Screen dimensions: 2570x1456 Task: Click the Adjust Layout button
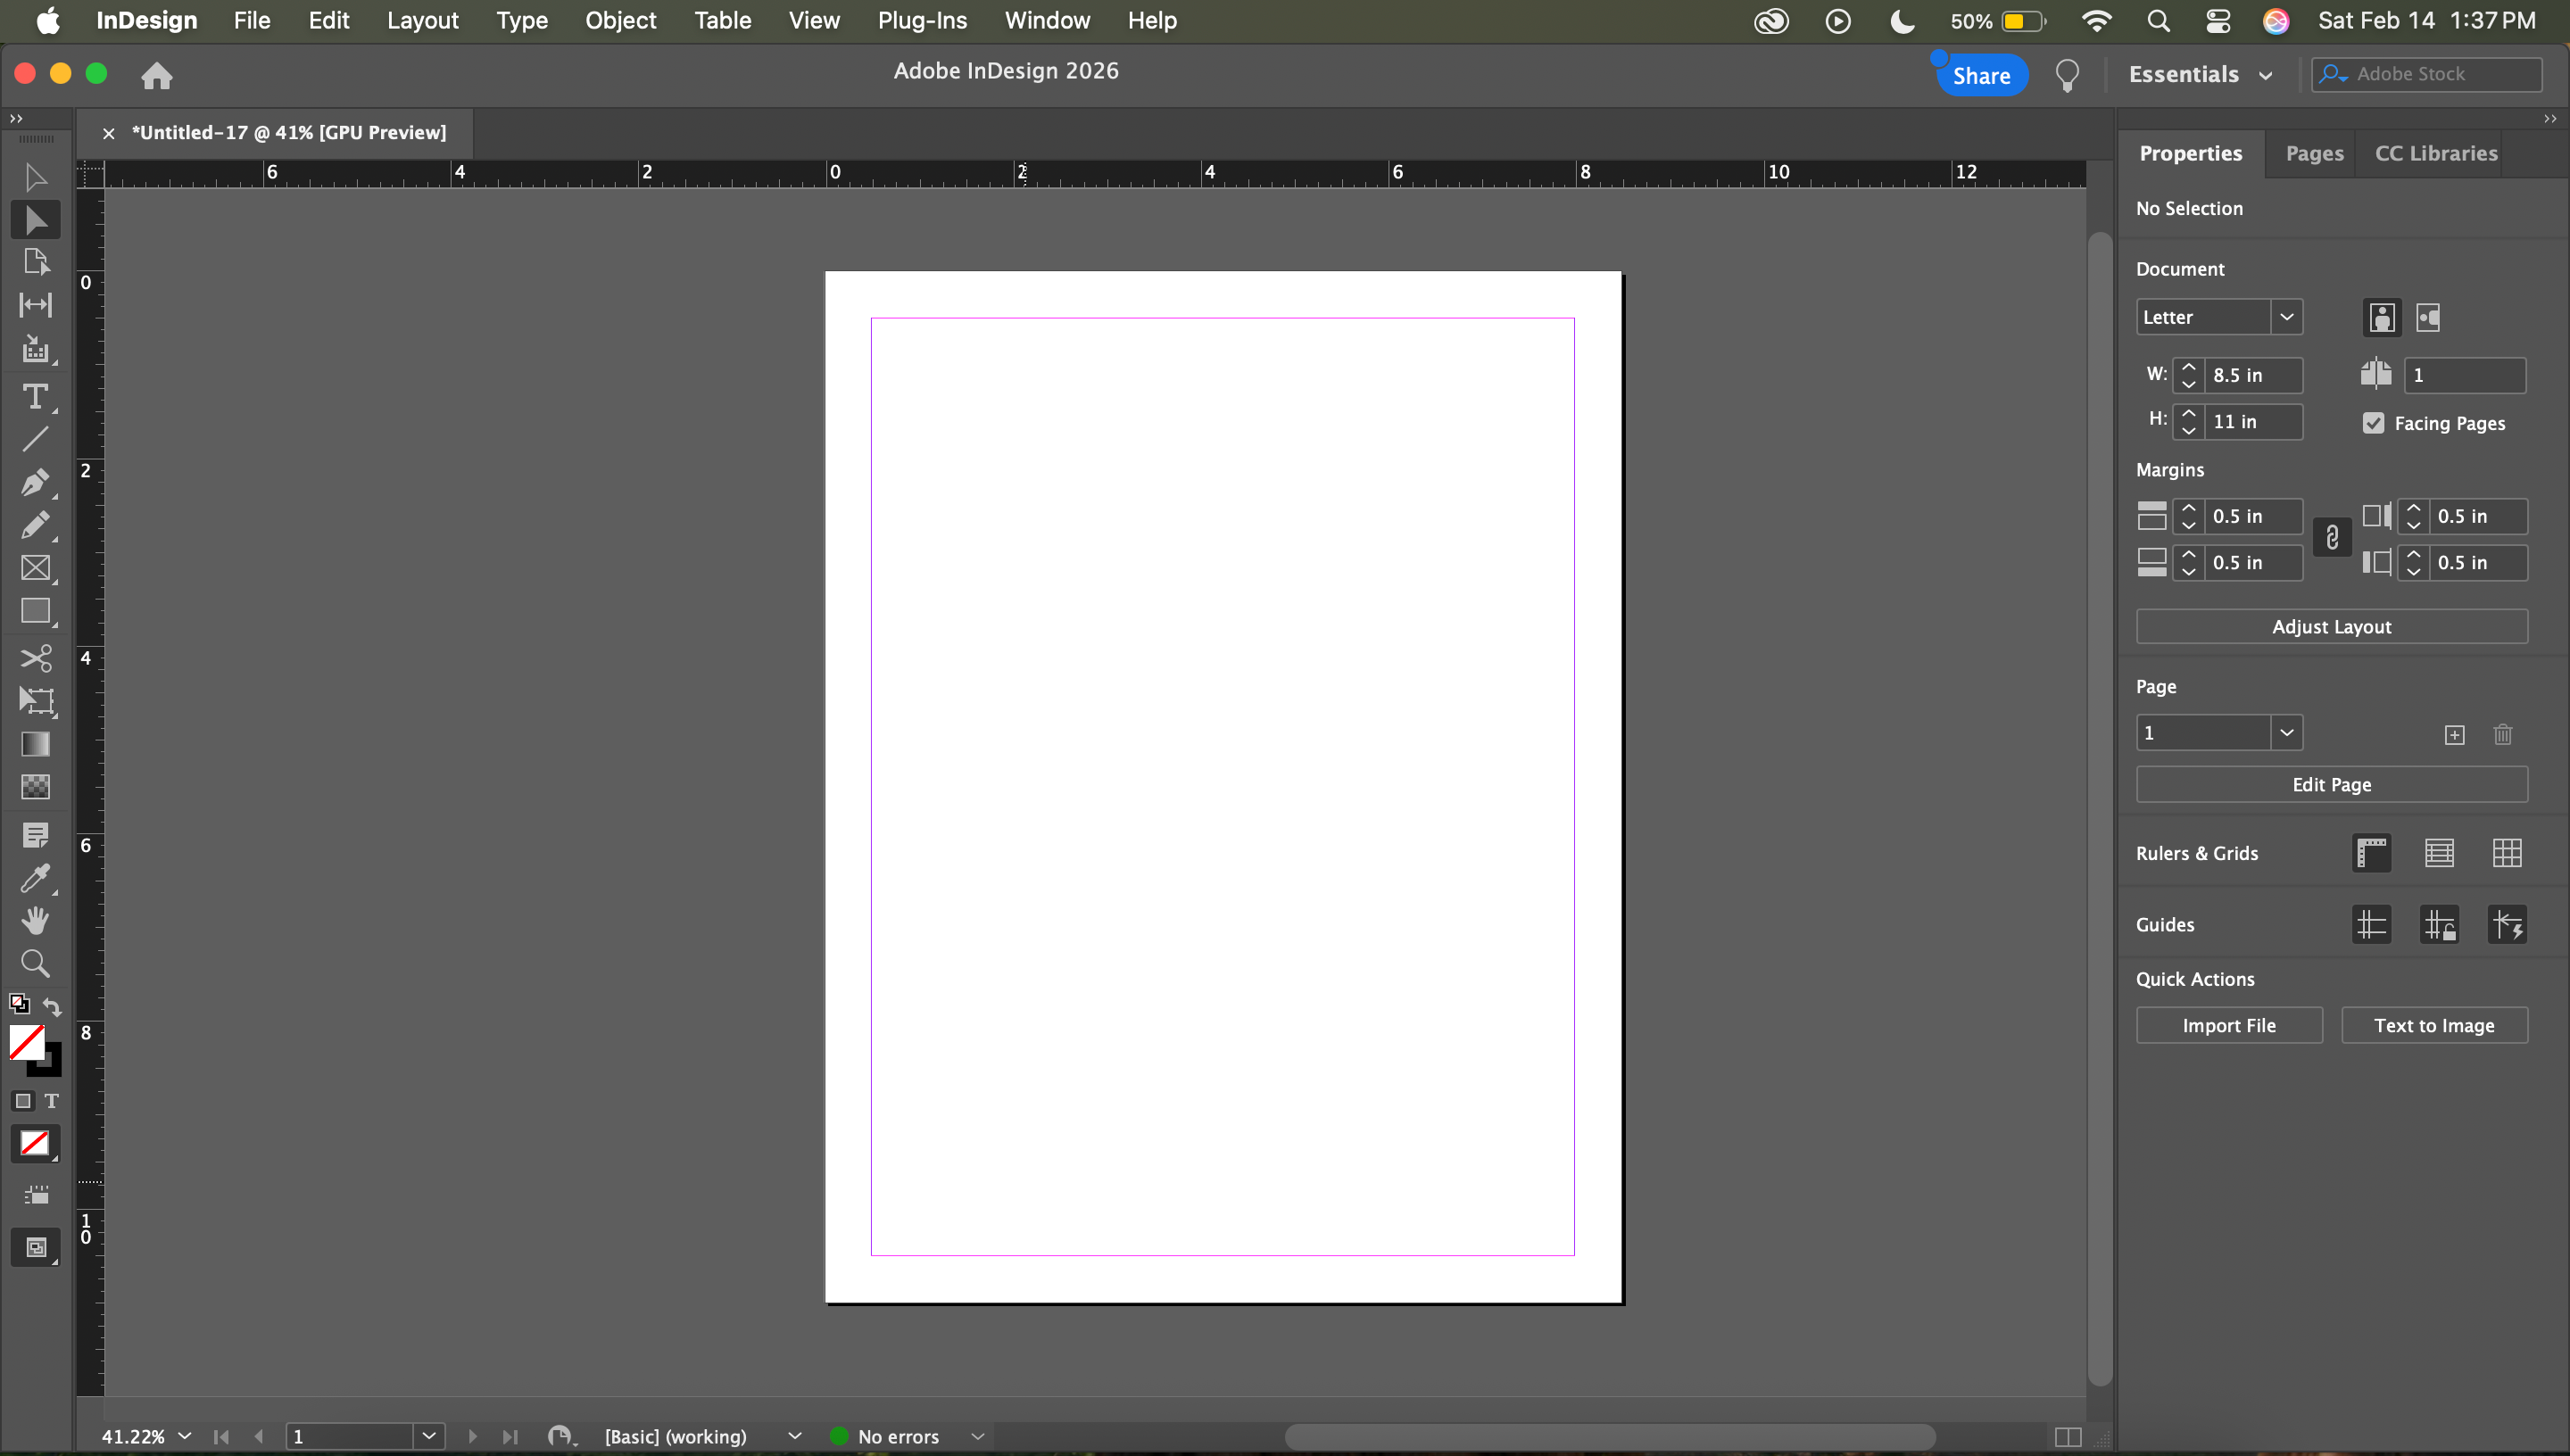(2331, 627)
